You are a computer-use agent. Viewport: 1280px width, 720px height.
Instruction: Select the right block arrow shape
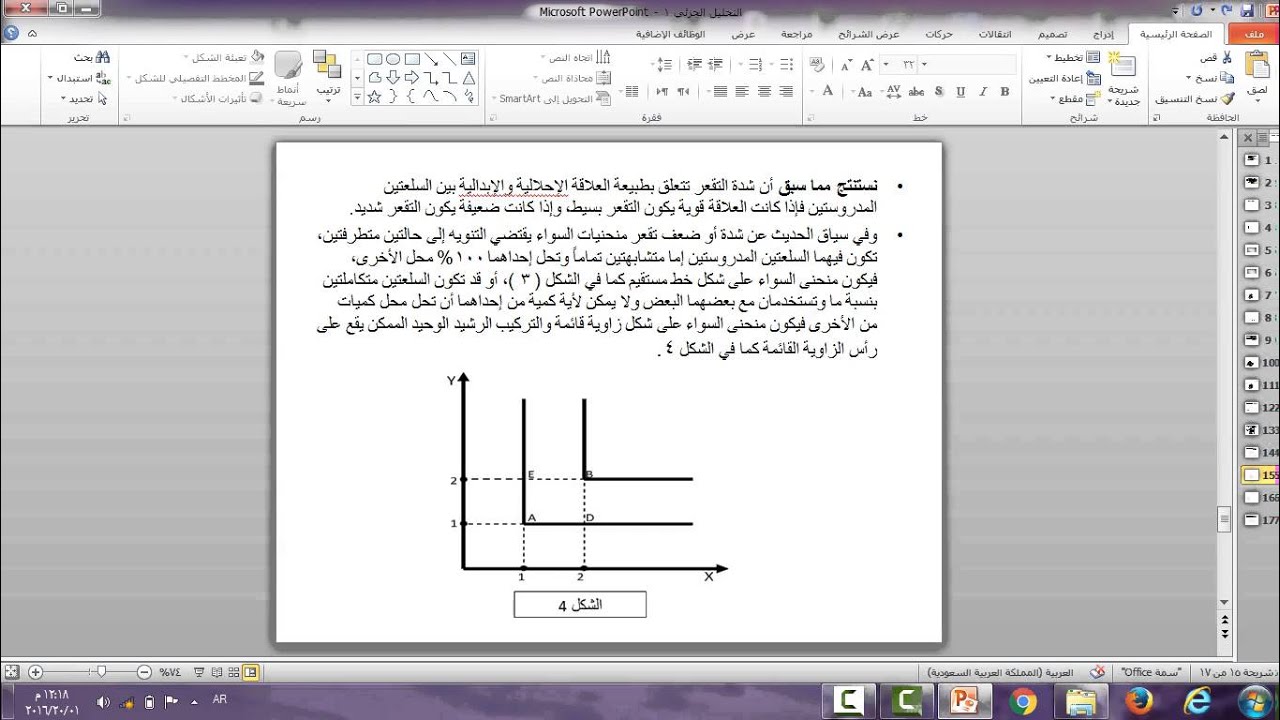(412, 78)
